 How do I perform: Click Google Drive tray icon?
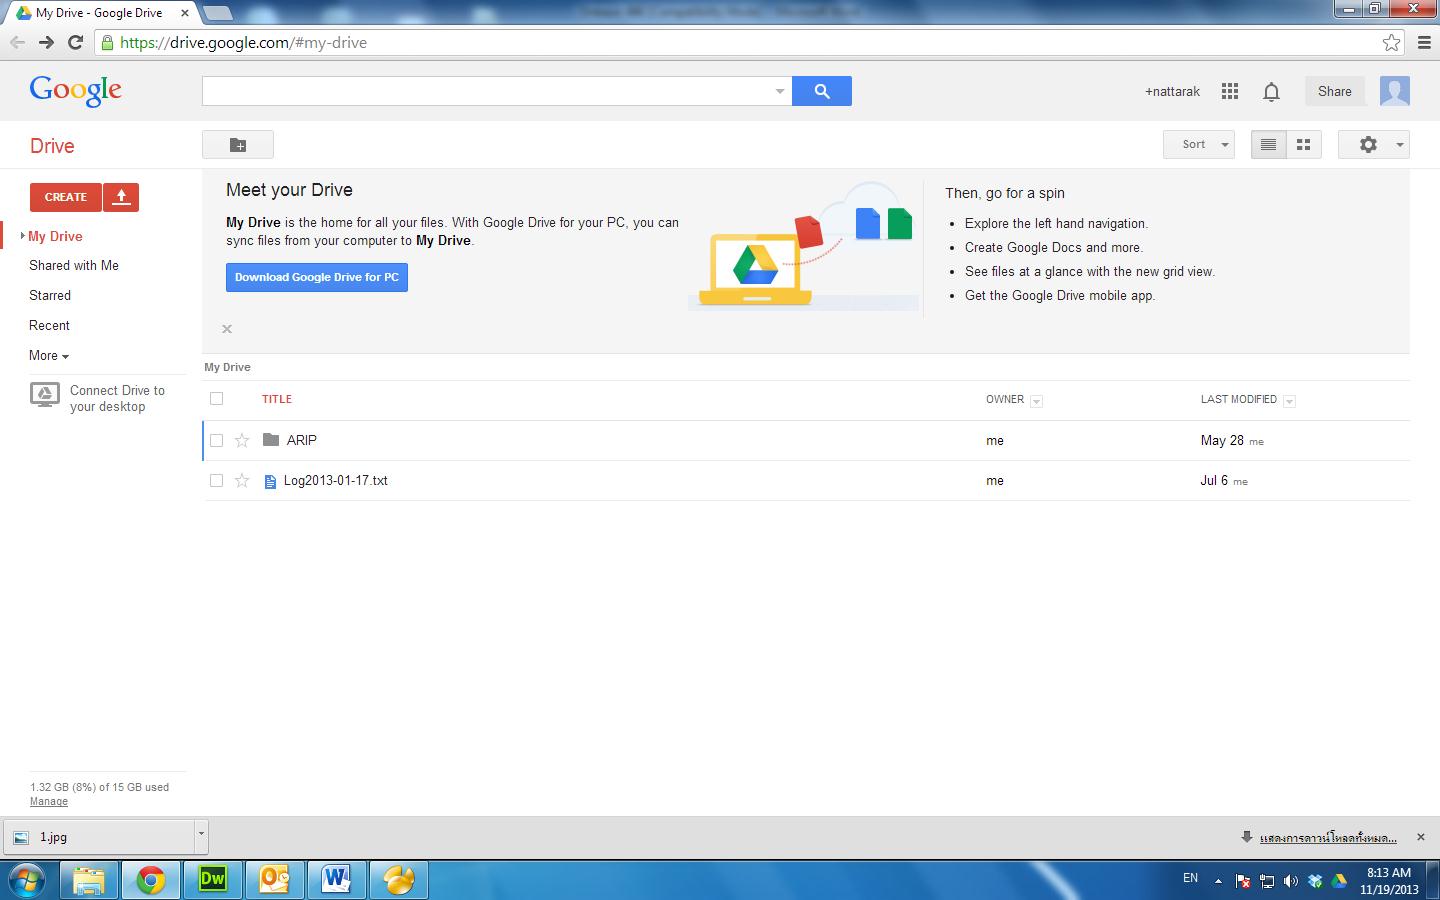(x=1339, y=880)
